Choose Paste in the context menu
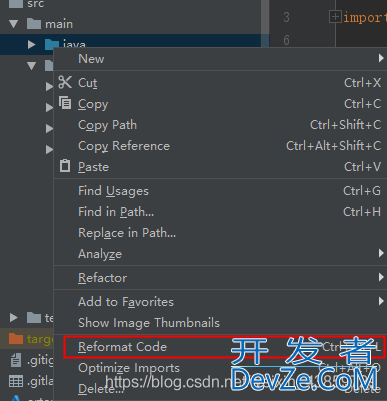The width and height of the screenshot is (387, 401). 220,167
